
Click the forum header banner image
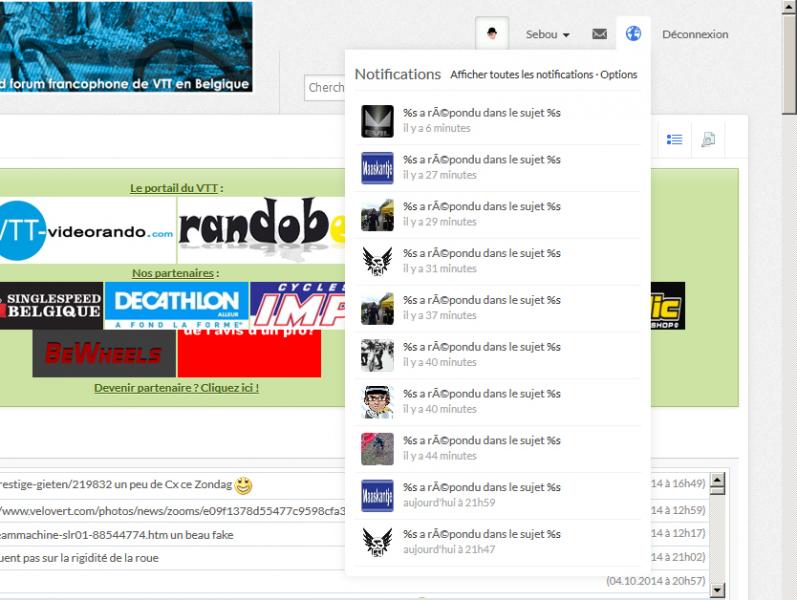126,47
